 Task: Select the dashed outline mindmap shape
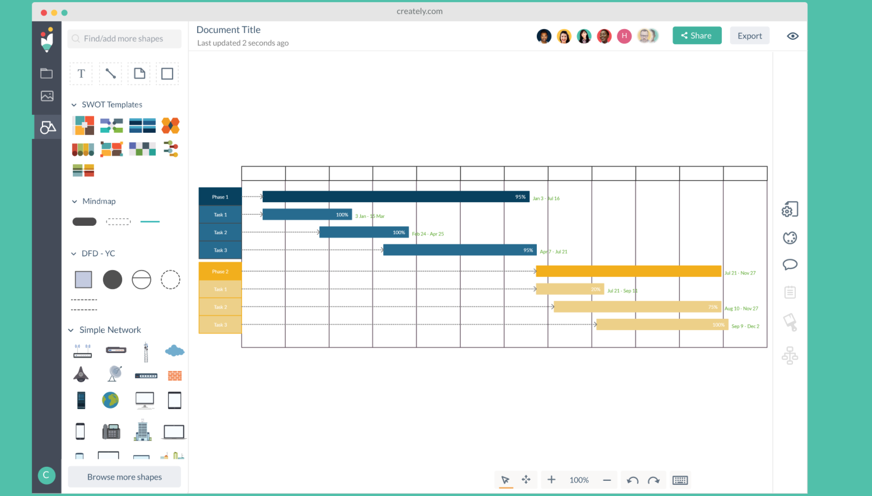118,221
